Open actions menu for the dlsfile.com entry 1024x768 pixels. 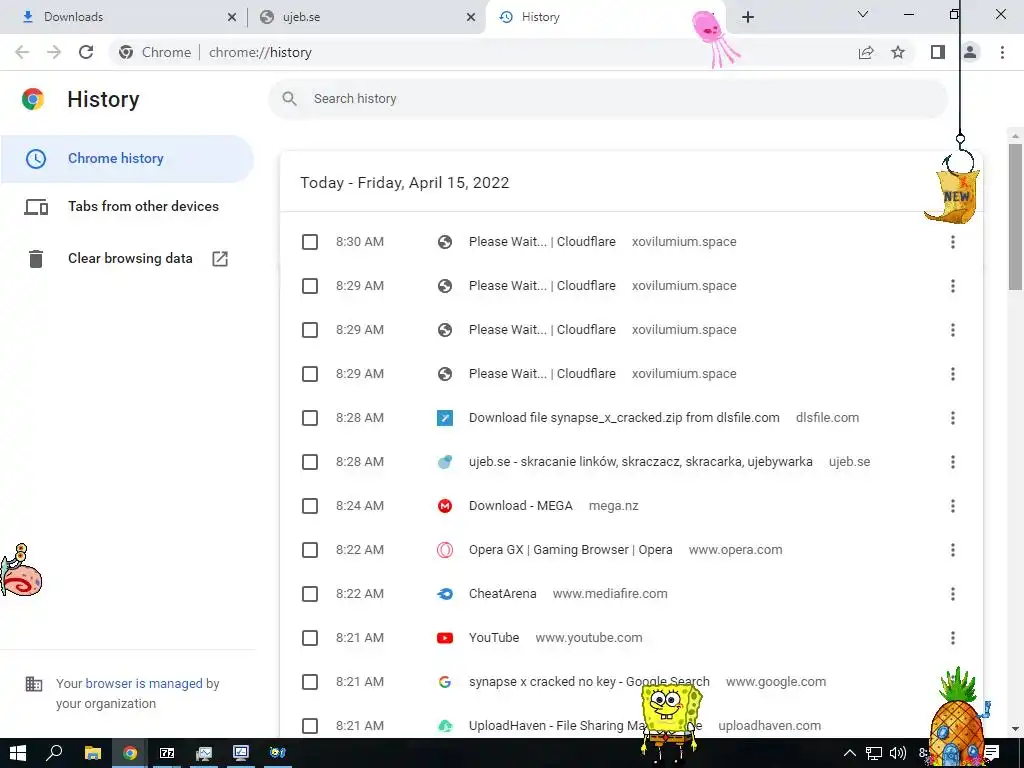click(x=953, y=418)
